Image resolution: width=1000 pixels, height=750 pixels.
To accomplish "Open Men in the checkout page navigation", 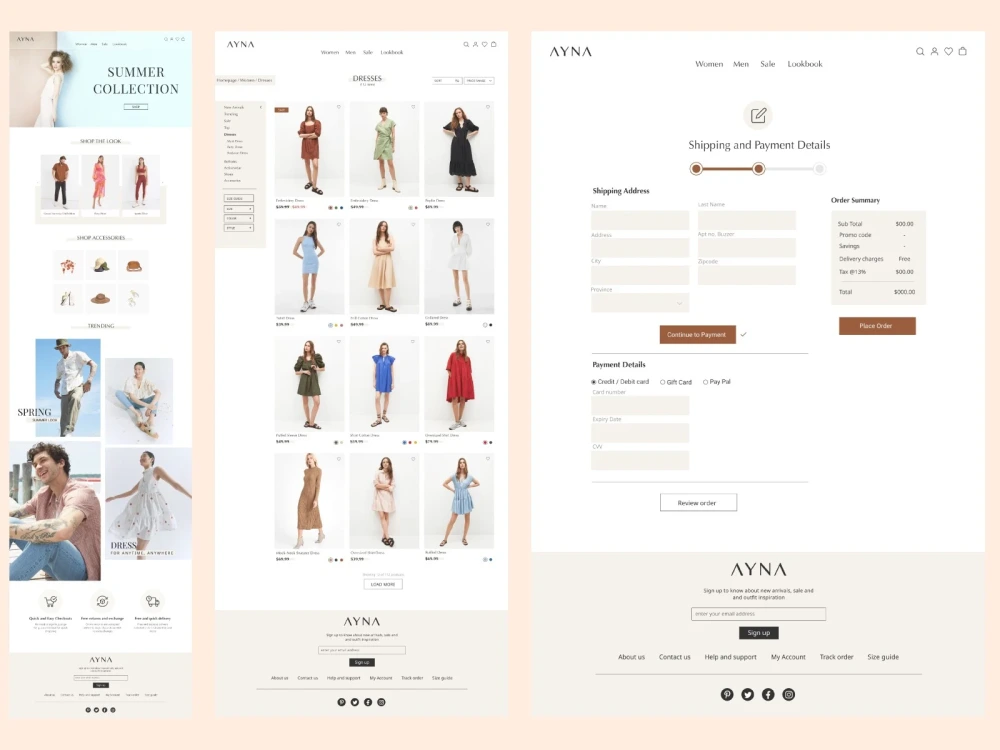I will [x=740, y=64].
